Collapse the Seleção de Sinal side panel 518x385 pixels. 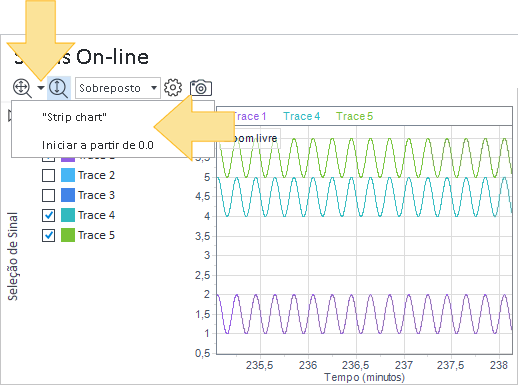(10, 116)
